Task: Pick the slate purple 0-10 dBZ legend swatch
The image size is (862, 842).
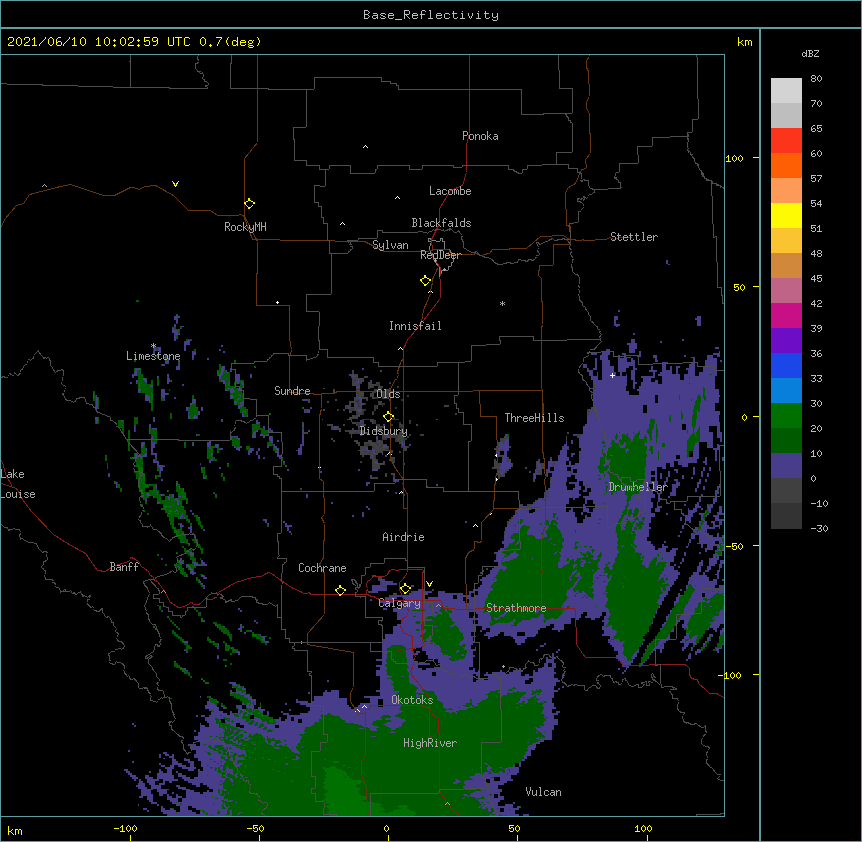Action: tap(786, 466)
